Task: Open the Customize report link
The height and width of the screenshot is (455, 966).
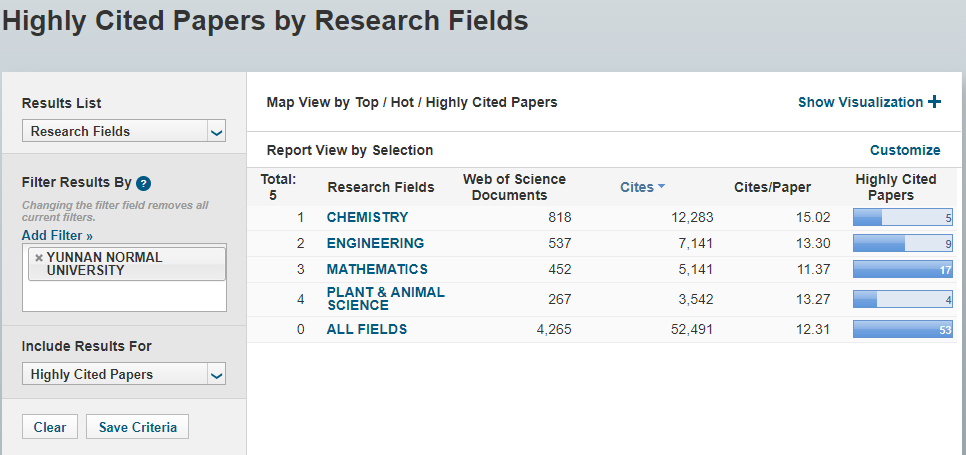Action: coord(905,150)
